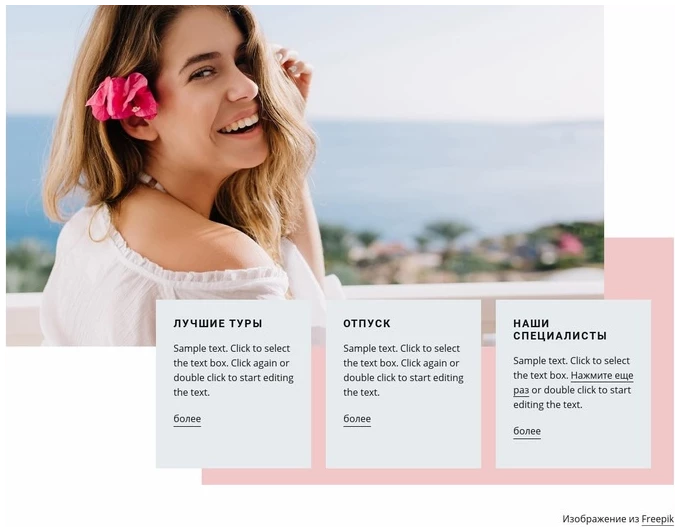This screenshot has width=680, height=532.
Task: Click the sample text under НАШИ СПЕЦИАЛИСТЫ
Action: (x=573, y=382)
